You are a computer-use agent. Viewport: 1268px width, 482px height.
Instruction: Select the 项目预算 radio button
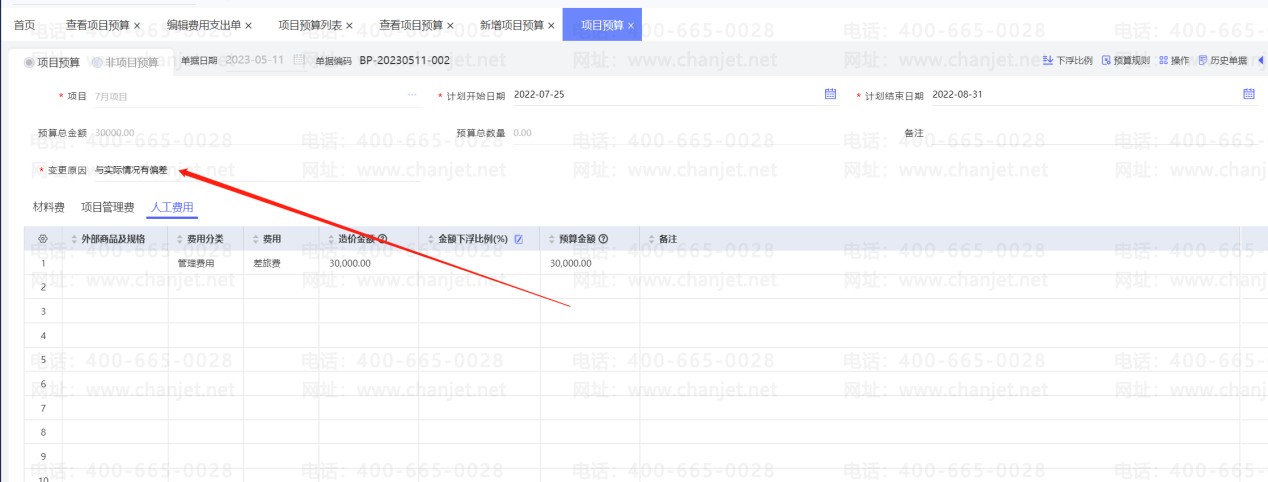tap(30, 62)
